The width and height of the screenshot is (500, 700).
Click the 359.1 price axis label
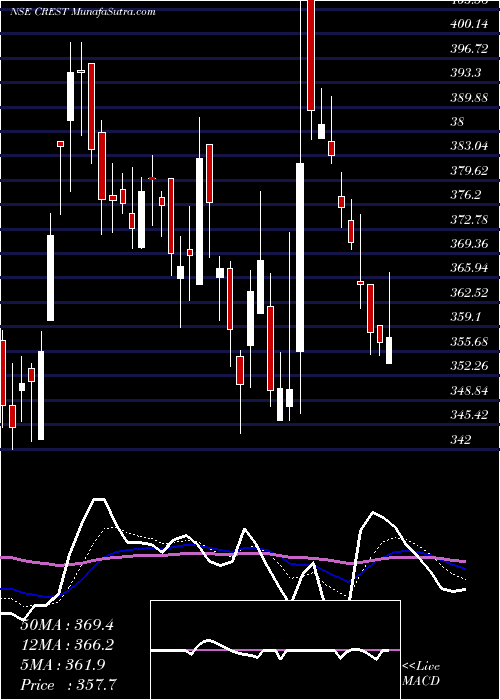click(466, 317)
